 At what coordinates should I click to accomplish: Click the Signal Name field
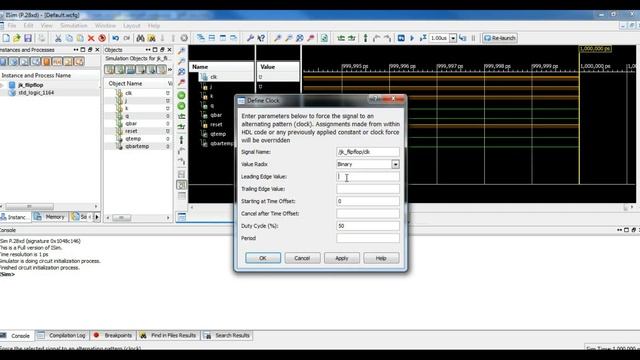(368, 152)
